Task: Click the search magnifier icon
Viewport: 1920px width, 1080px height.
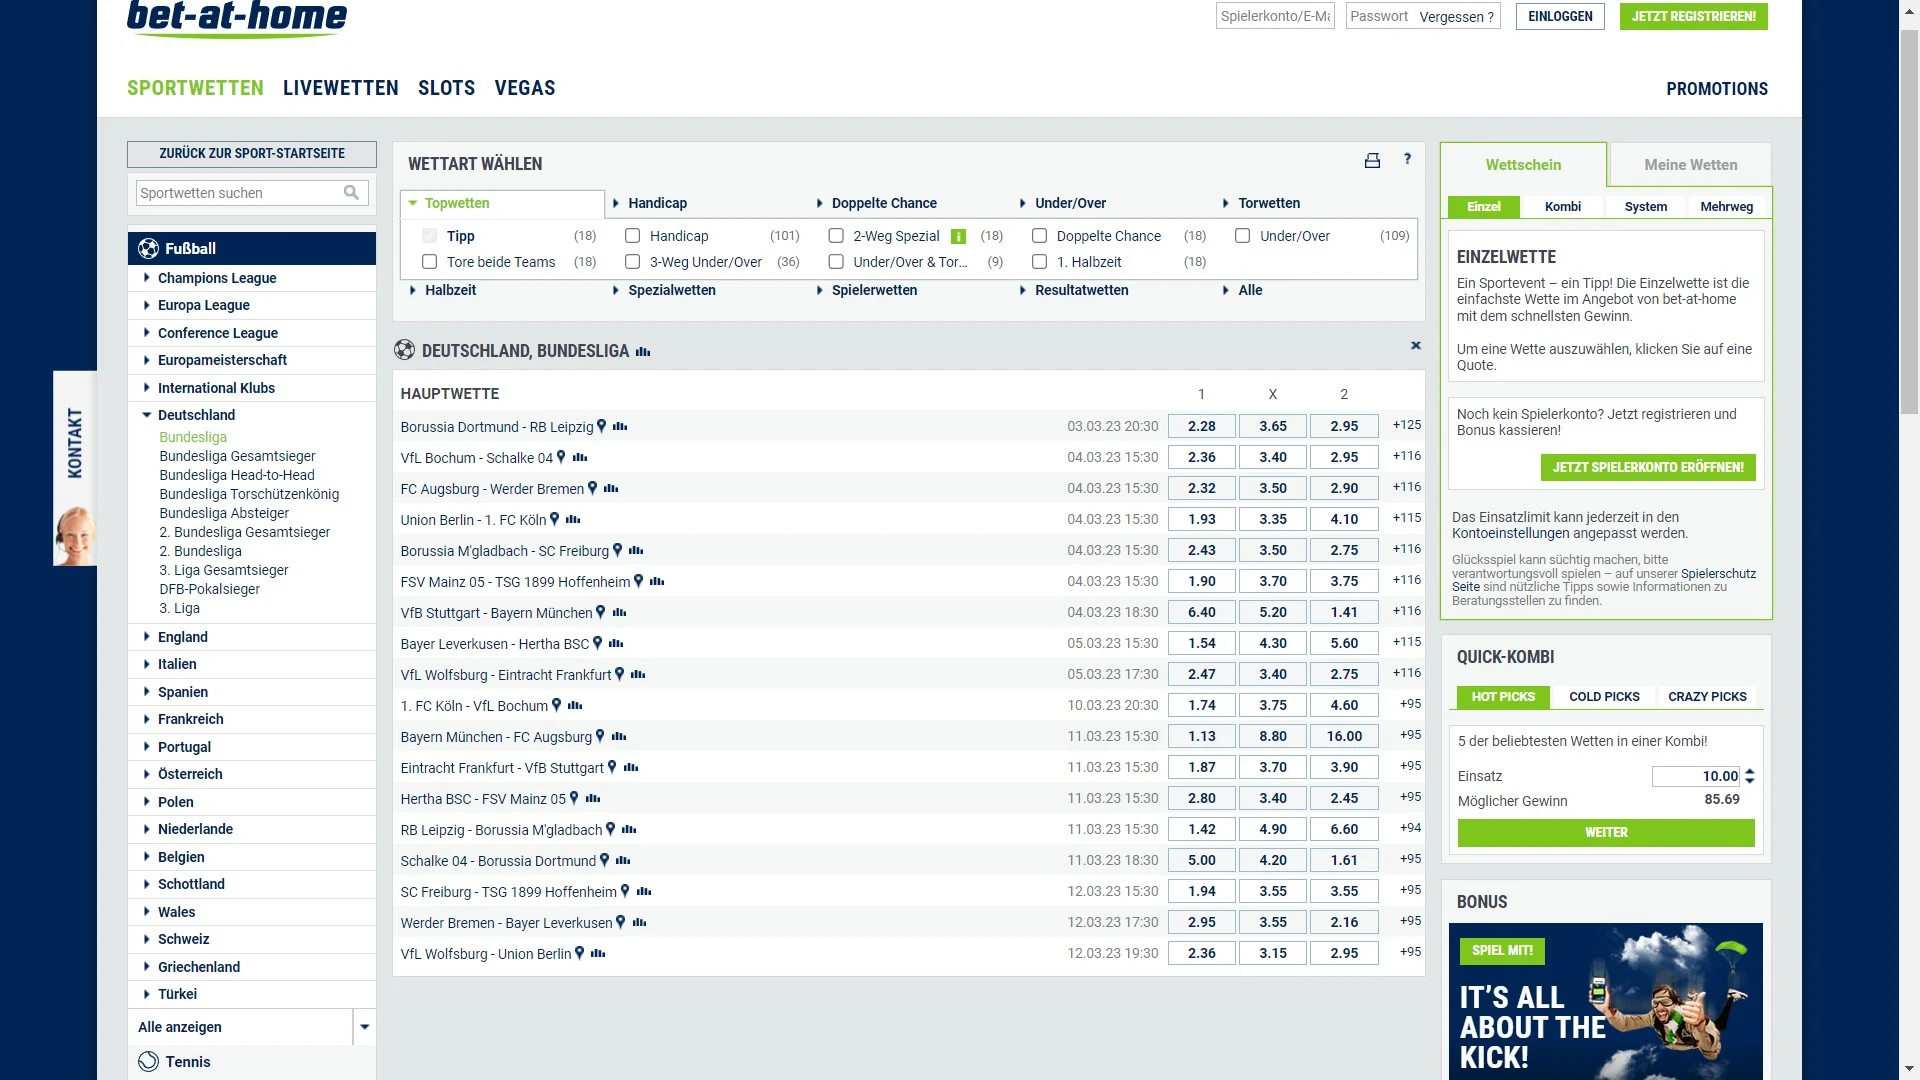Action: [351, 193]
